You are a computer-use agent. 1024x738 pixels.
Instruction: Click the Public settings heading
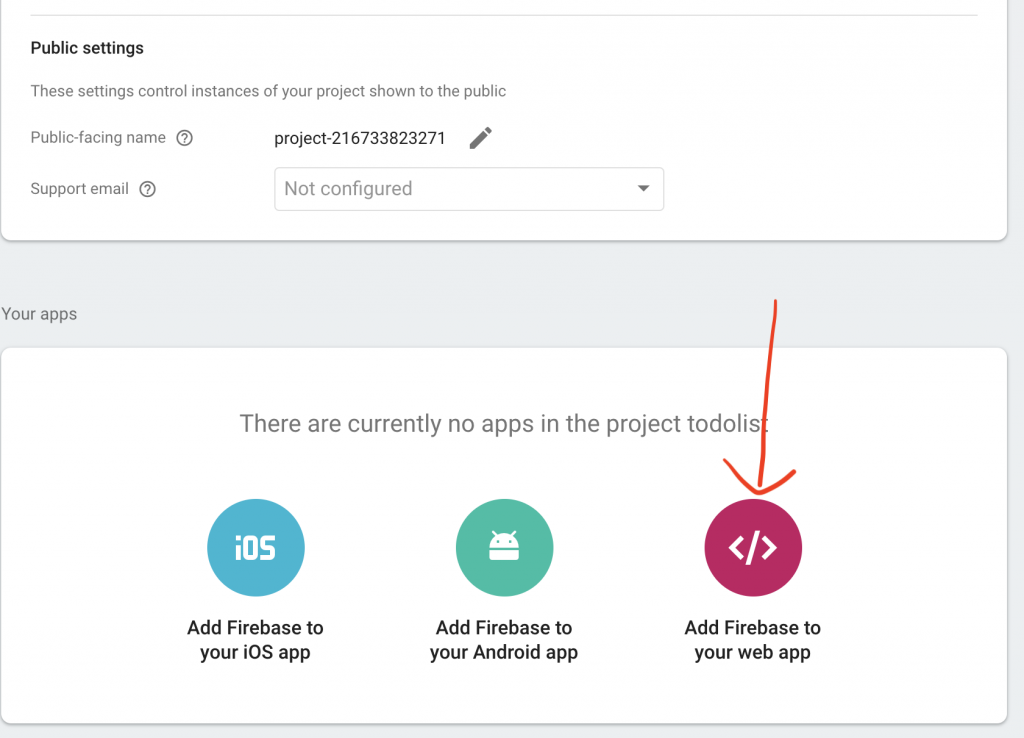tap(87, 48)
